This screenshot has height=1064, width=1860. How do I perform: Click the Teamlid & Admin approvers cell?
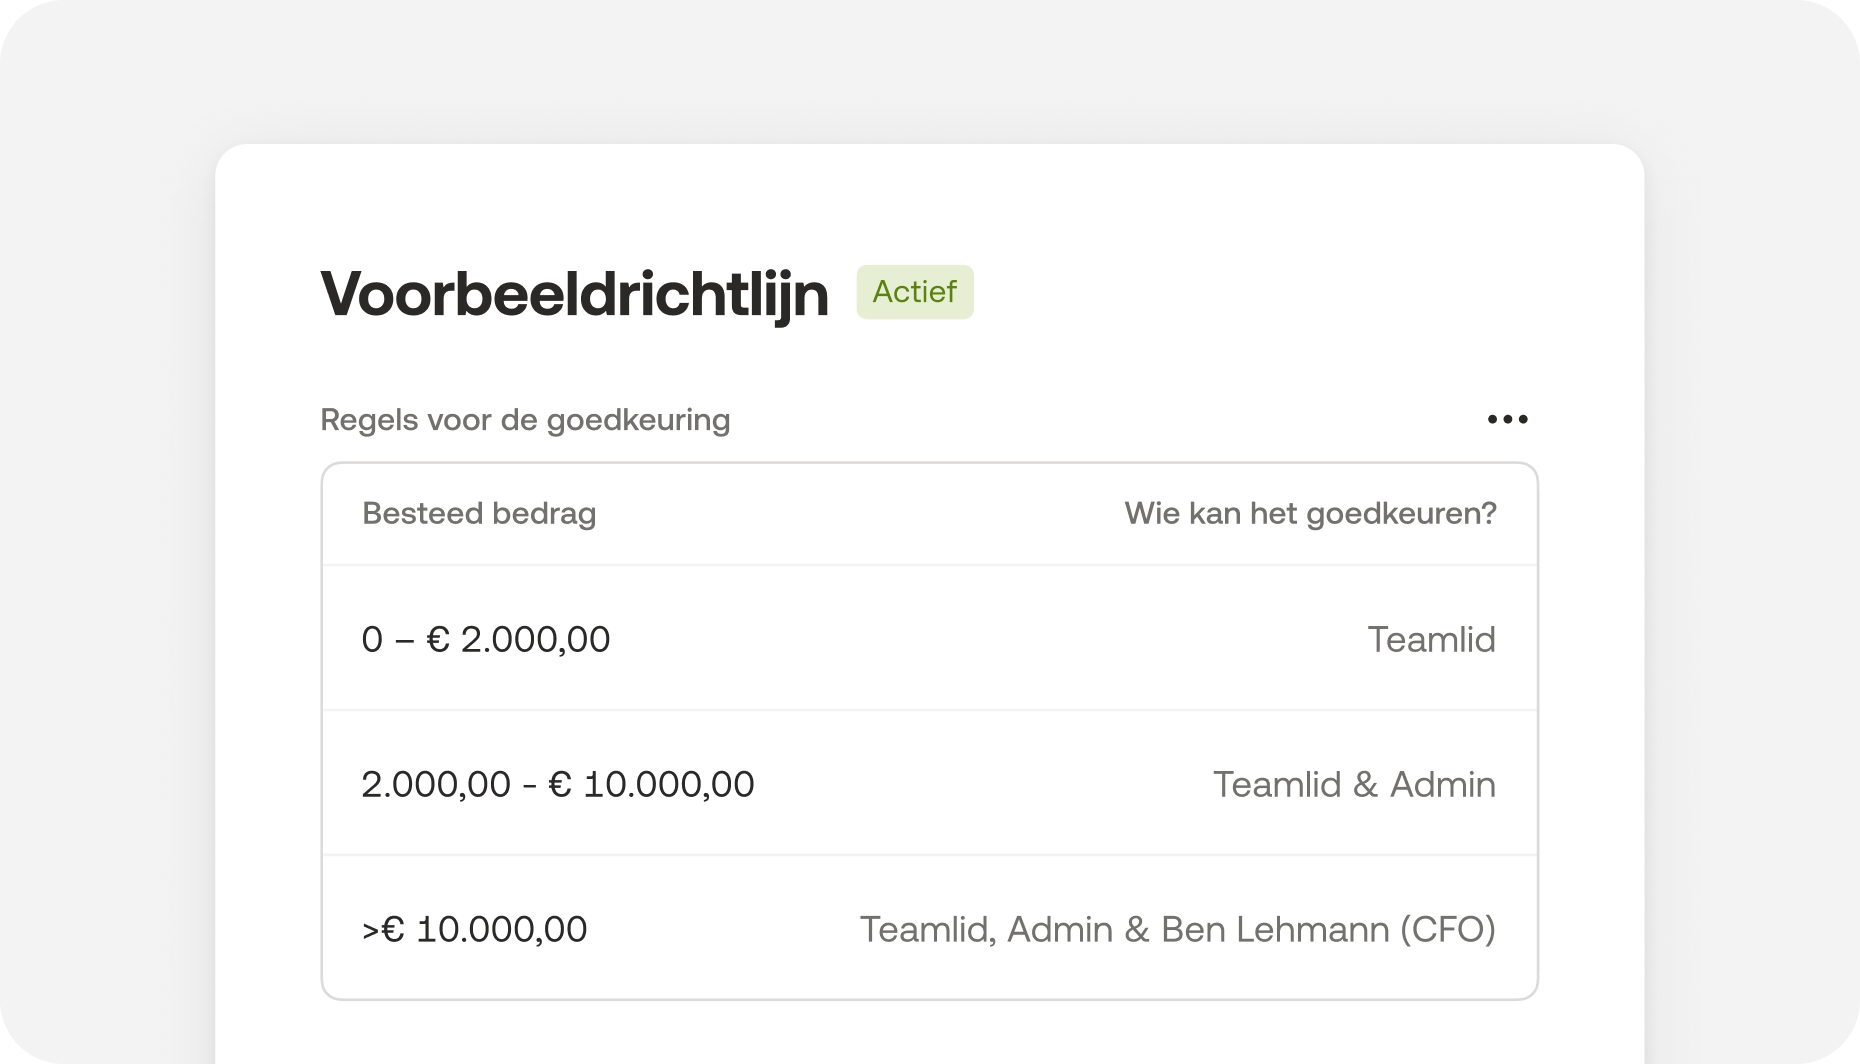[1354, 784]
